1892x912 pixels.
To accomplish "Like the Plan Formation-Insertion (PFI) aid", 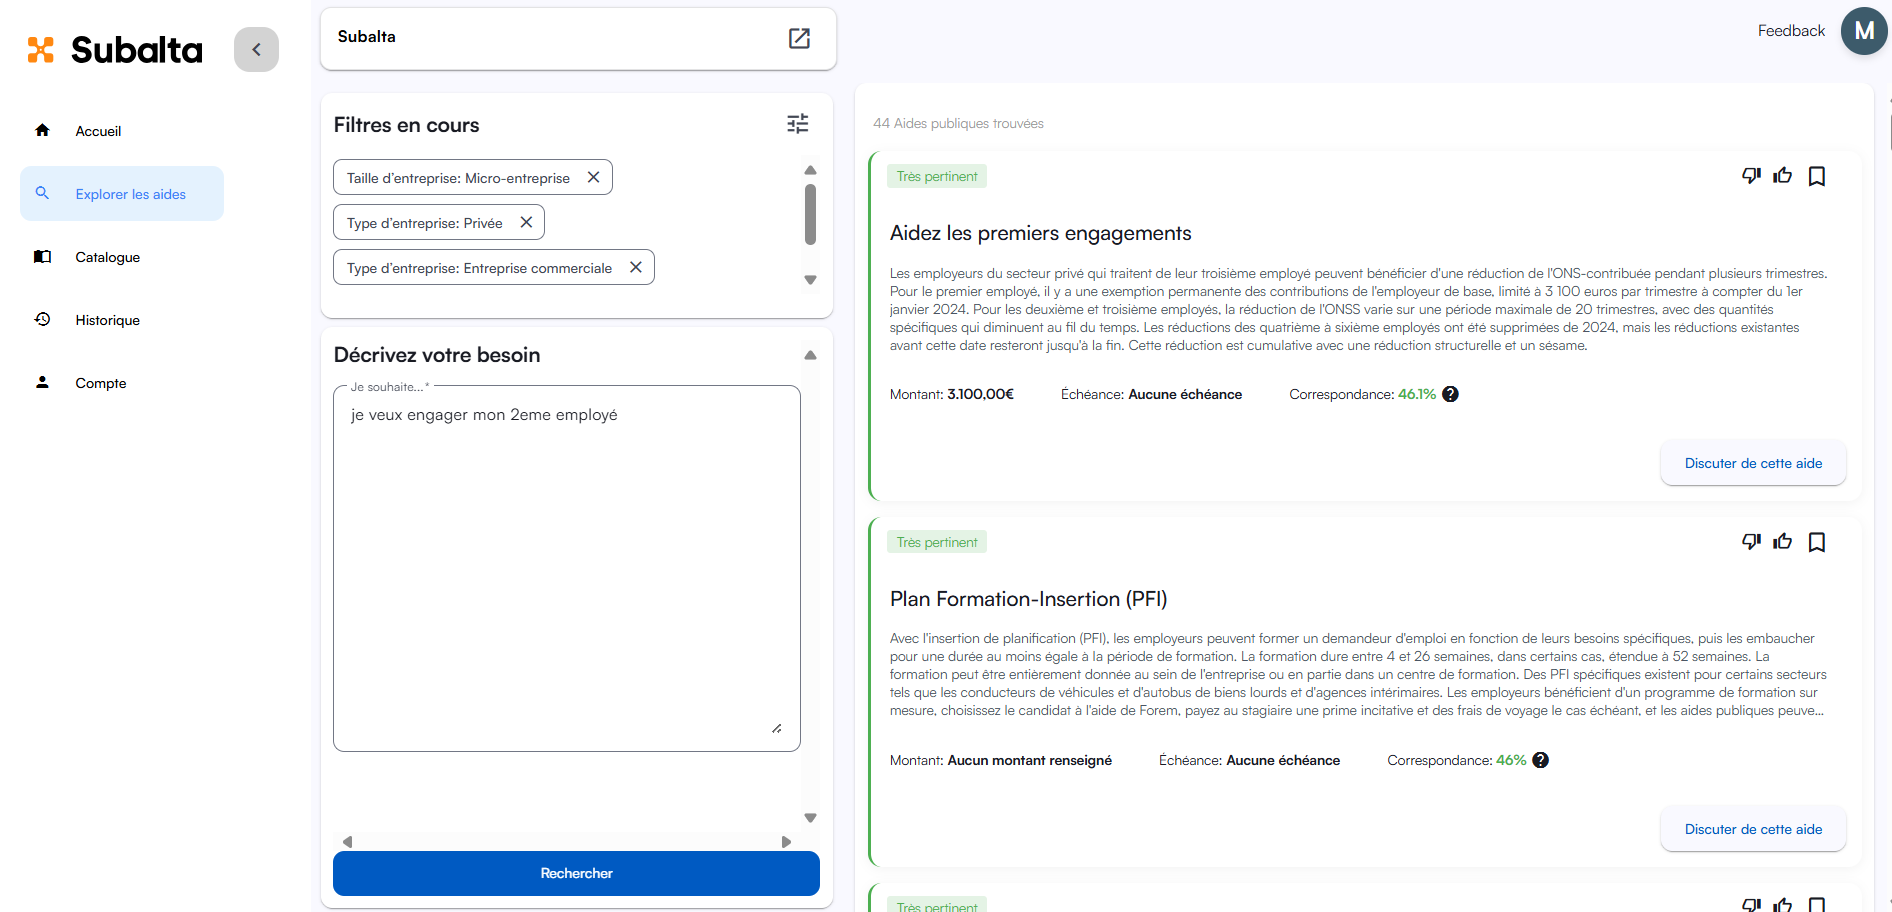I will (x=1783, y=542).
